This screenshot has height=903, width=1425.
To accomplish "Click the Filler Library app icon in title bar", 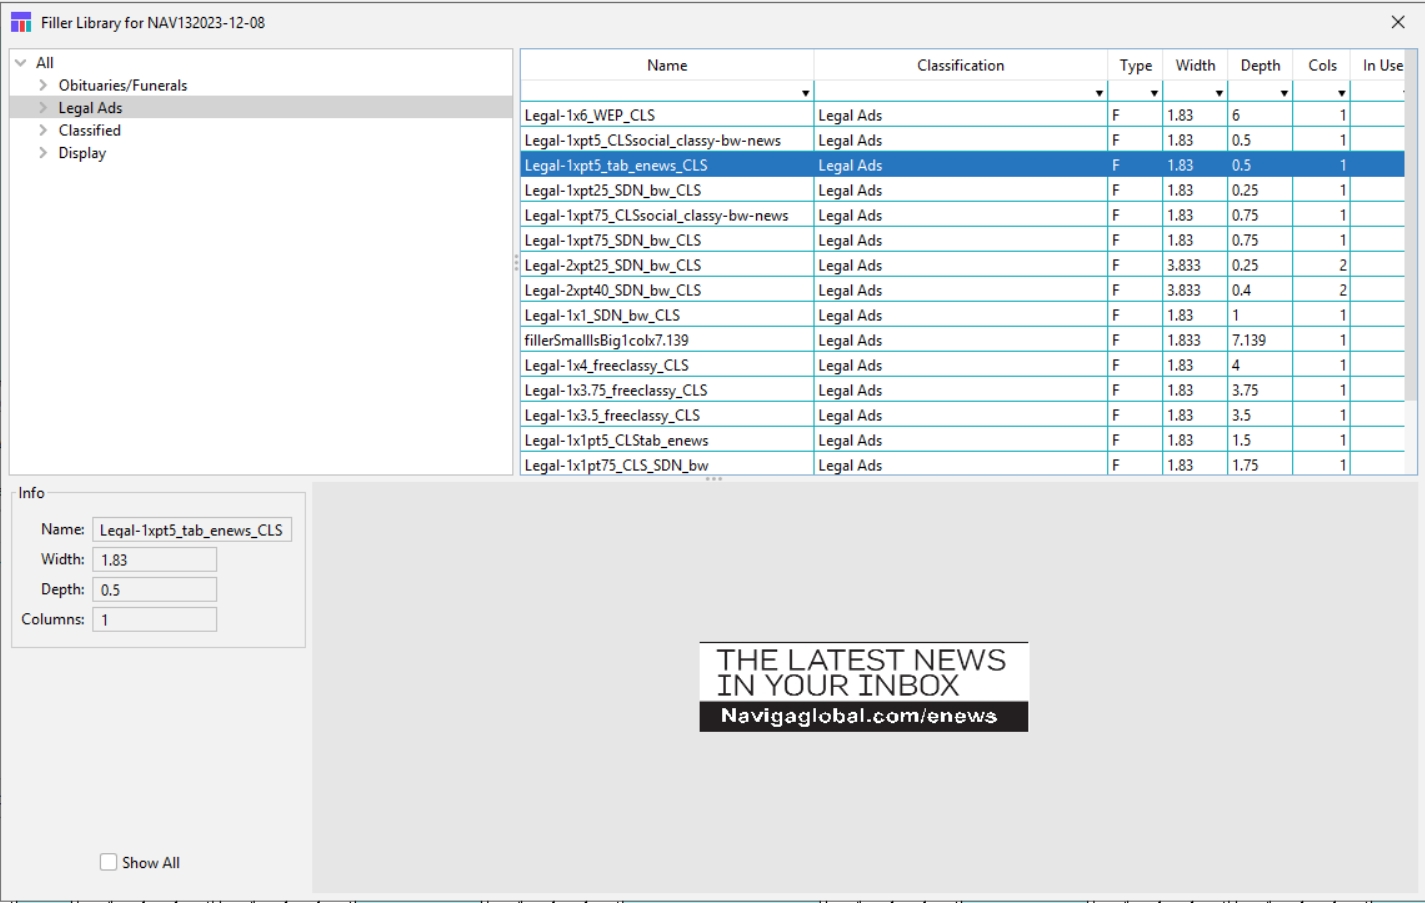I will [x=20, y=22].
